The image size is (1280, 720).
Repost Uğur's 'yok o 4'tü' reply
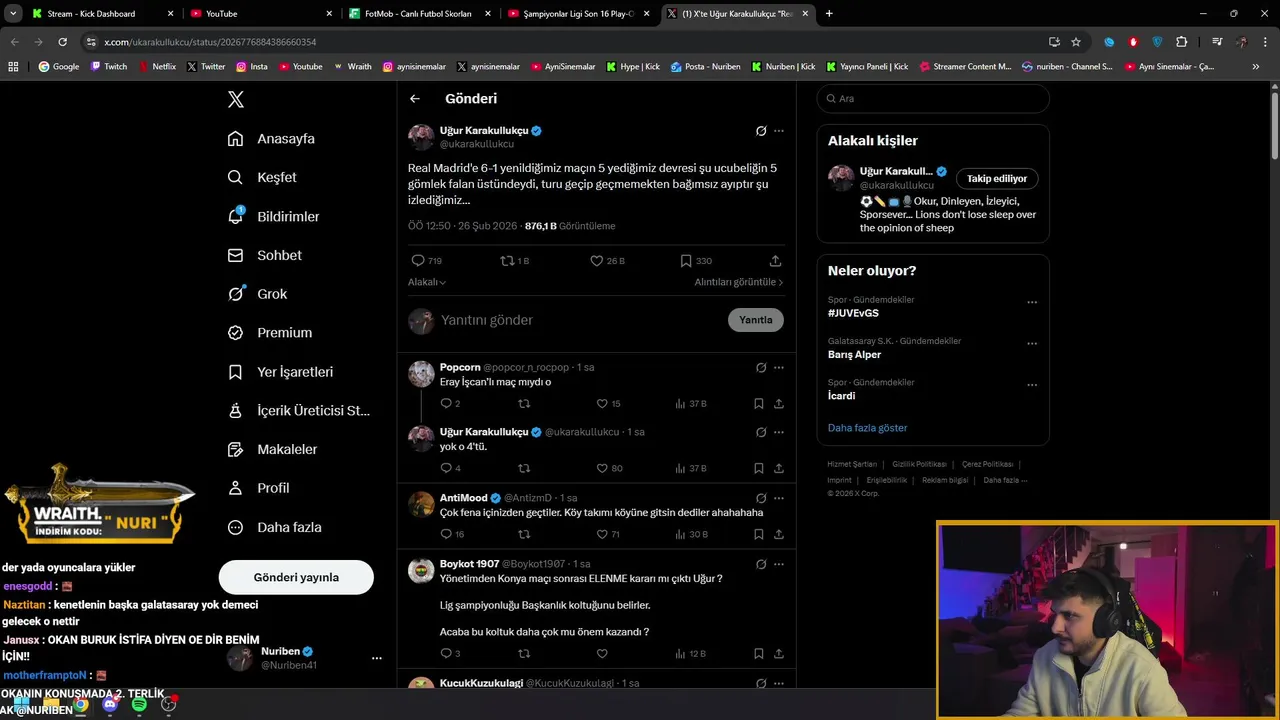click(x=524, y=468)
